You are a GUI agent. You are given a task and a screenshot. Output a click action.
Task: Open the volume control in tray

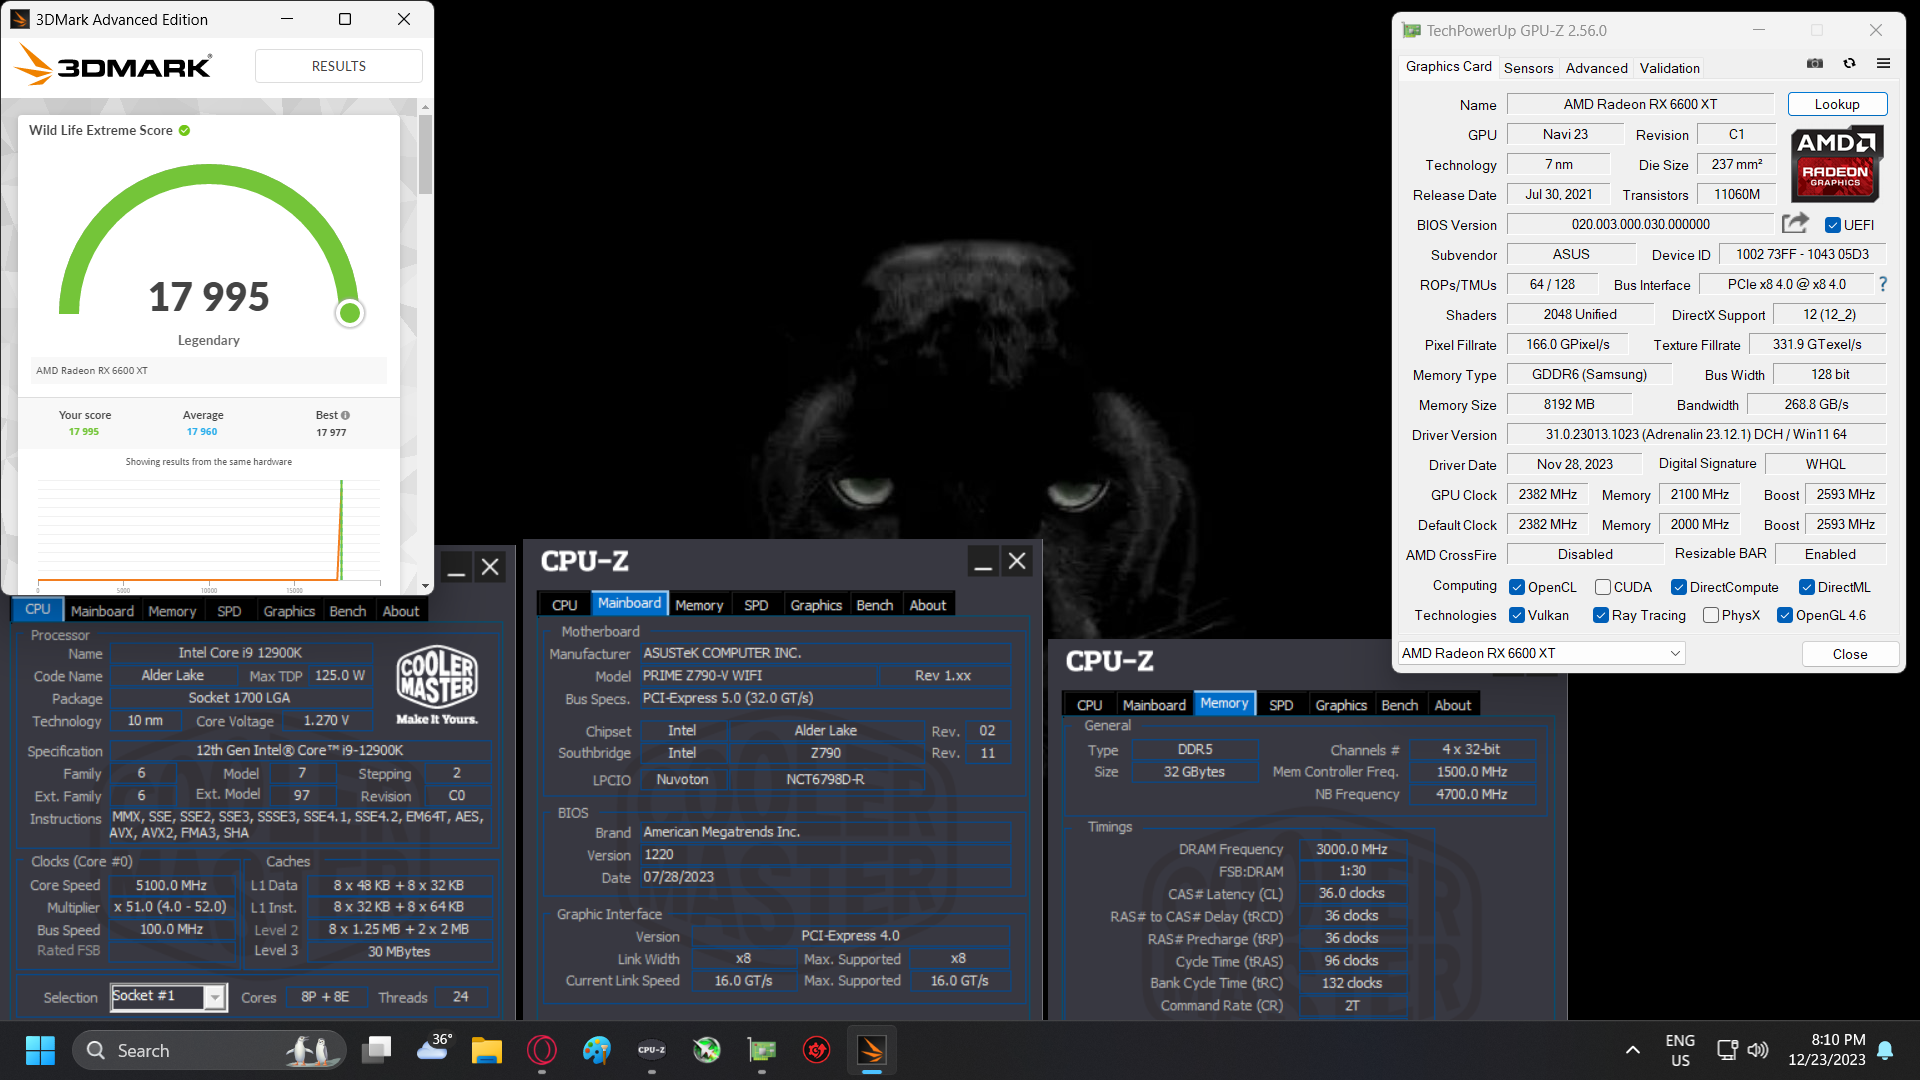1758,1050
